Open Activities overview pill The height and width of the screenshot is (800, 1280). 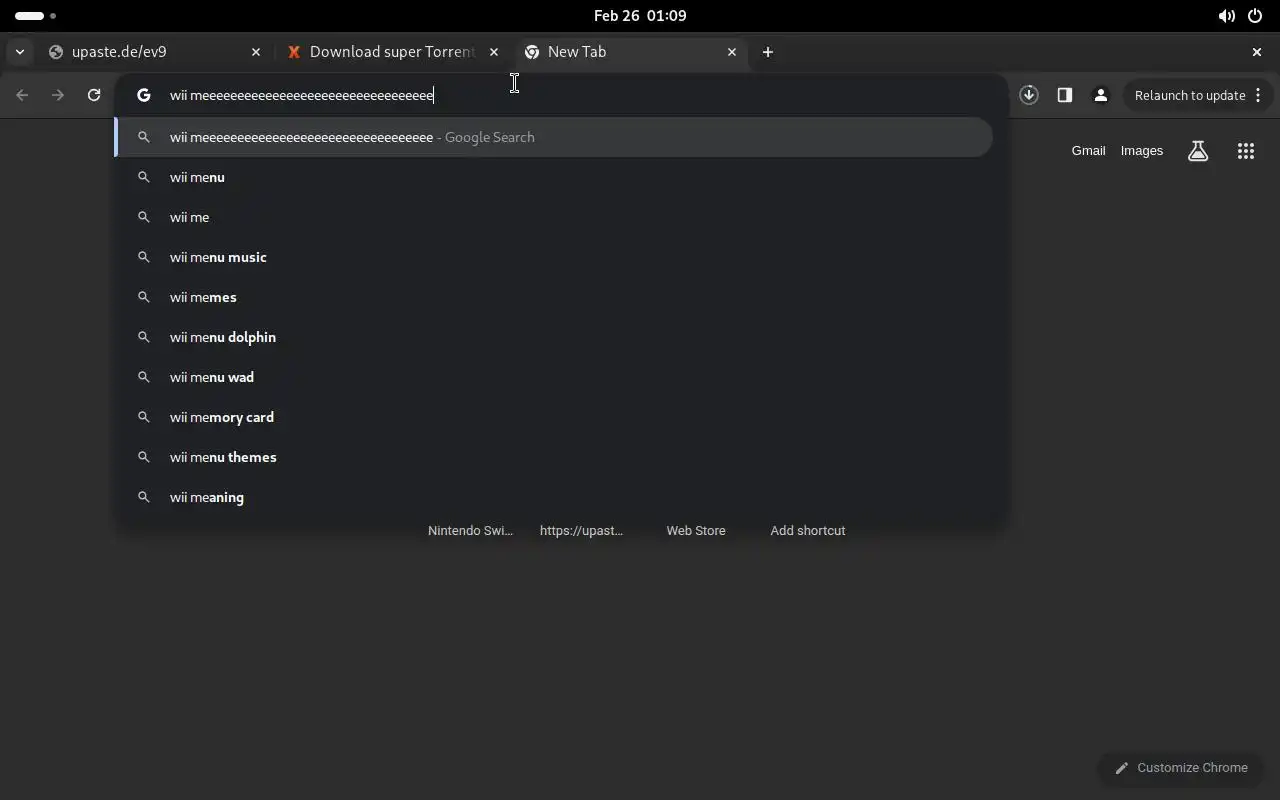[x=36, y=16]
